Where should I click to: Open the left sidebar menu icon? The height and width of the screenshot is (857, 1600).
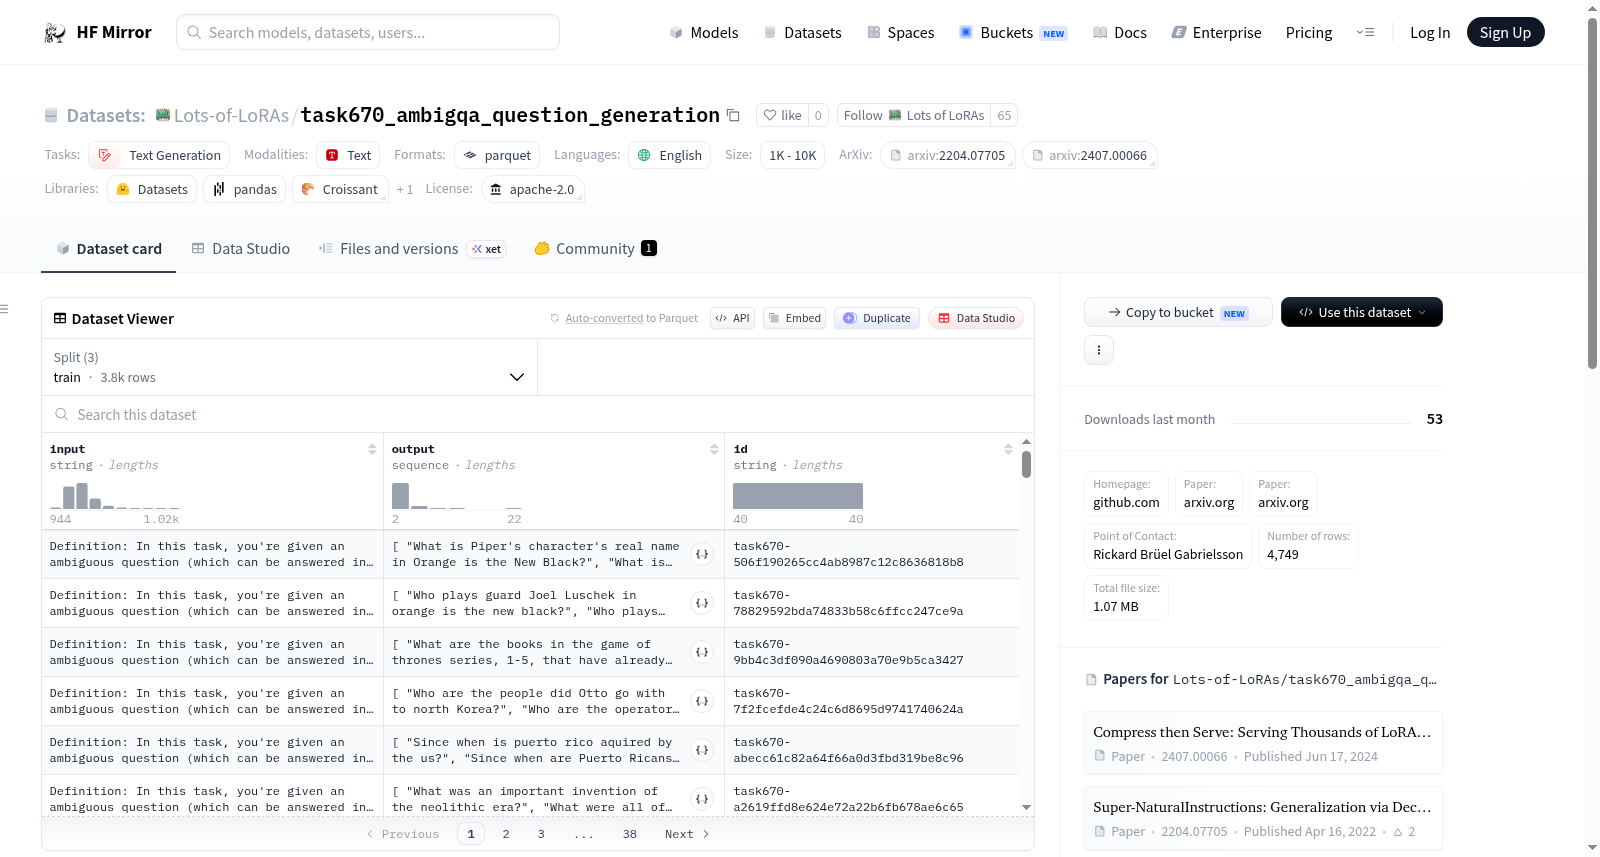[x=4, y=309]
